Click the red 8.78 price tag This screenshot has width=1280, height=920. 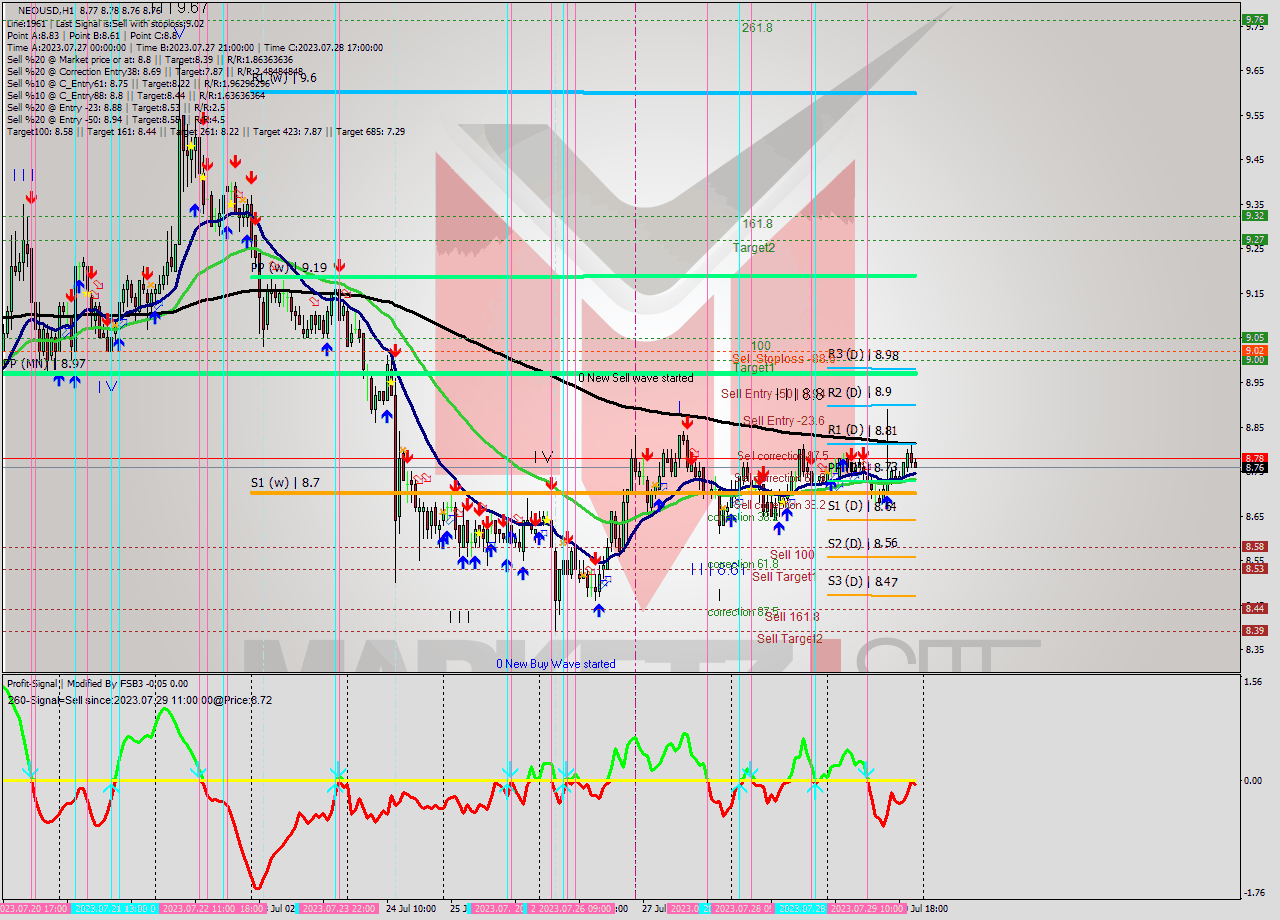click(1254, 457)
